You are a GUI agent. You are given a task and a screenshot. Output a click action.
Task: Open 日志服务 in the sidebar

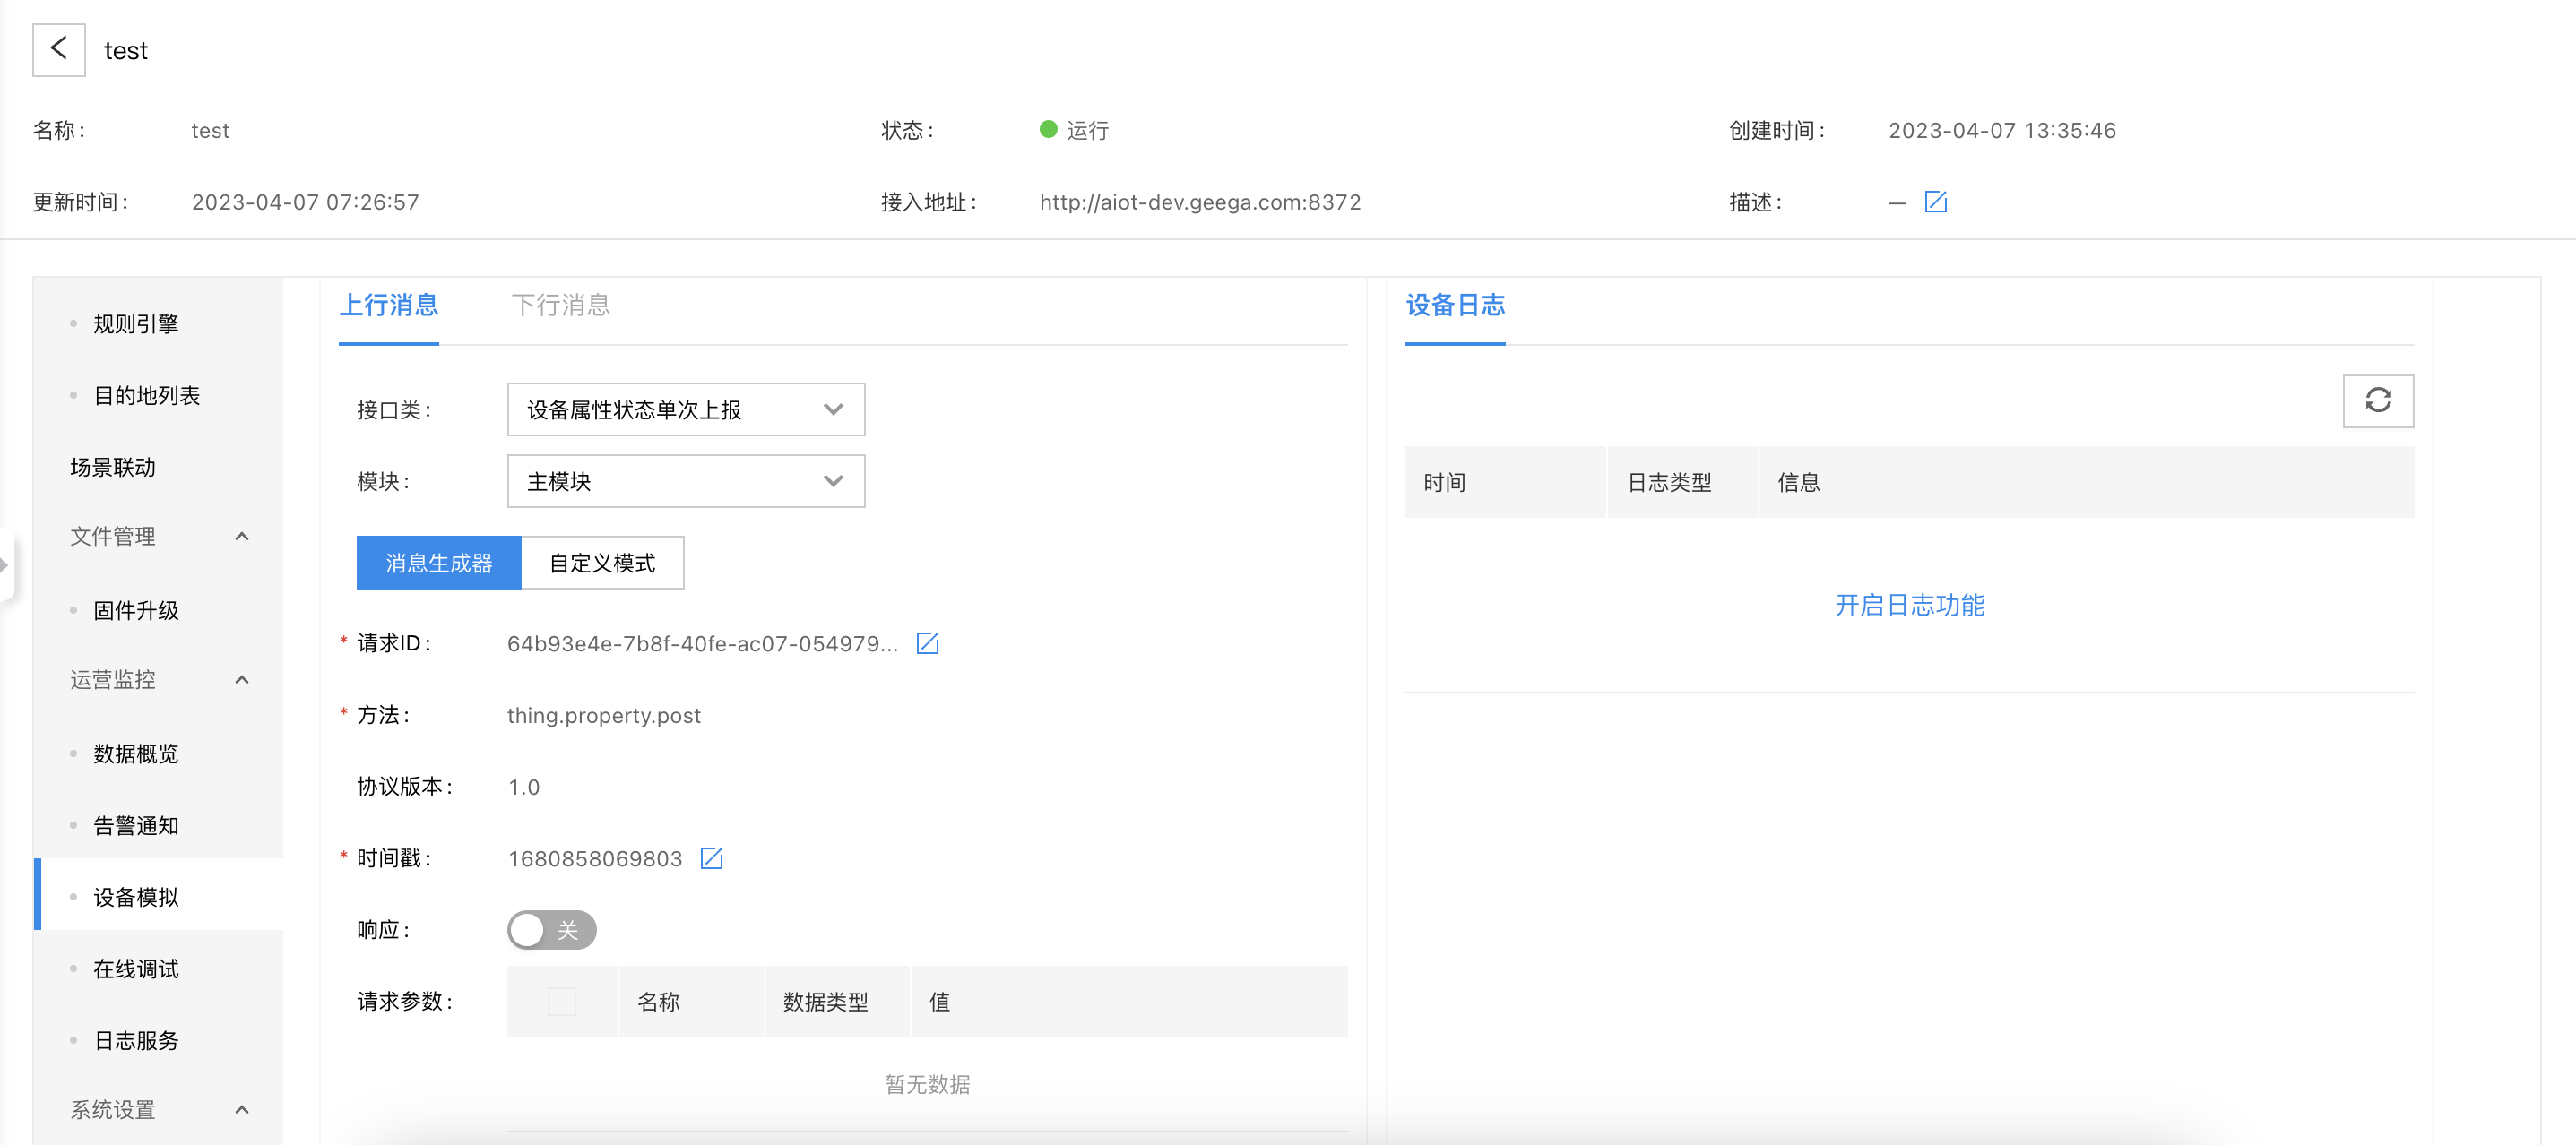[x=158, y=1040]
